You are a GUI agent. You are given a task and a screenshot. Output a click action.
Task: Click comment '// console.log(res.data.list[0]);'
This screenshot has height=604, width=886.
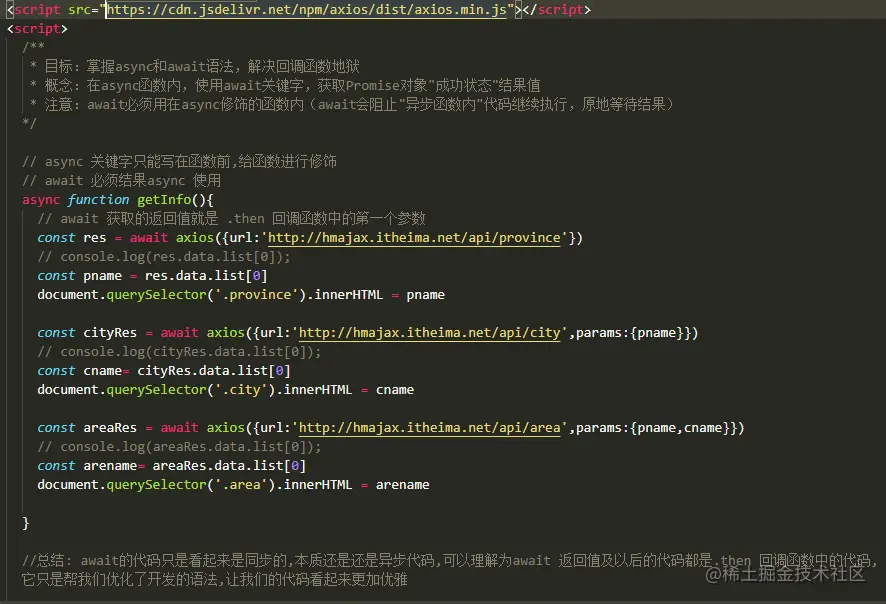pyautogui.click(x=164, y=257)
